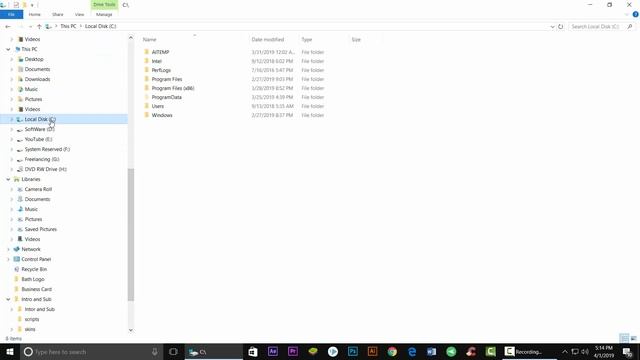This screenshot has height=360, width=640.
Task: Select Freelancing (G:) drive in the tree
Action: [42, 159]
